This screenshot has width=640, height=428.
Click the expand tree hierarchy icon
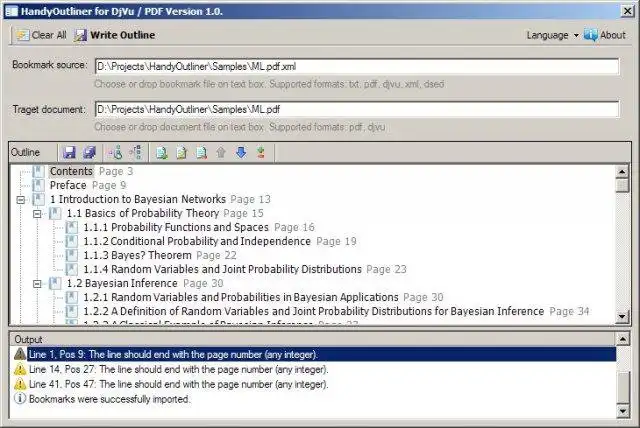136,152
